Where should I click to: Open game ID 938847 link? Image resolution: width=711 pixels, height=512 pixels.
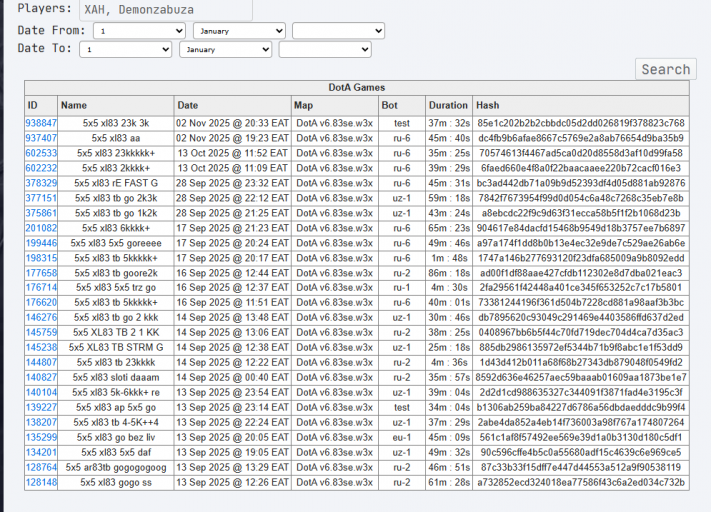pos(41,123)
